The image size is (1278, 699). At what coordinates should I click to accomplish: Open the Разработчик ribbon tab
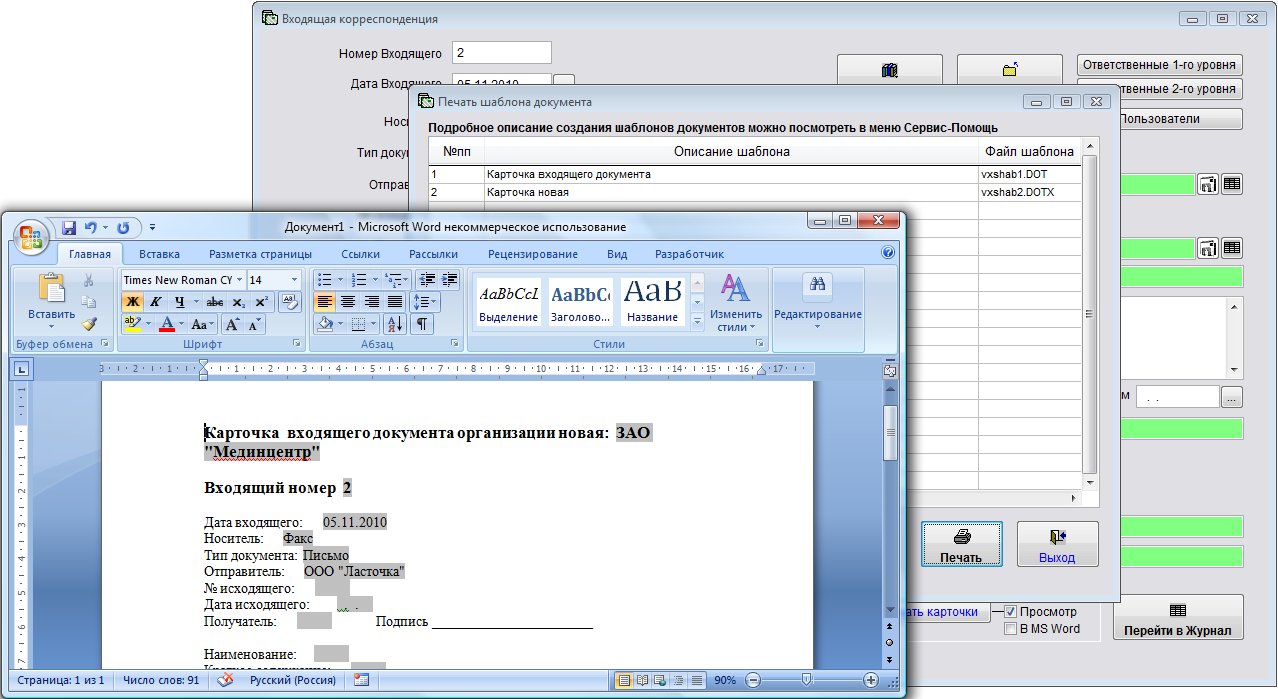690,254
